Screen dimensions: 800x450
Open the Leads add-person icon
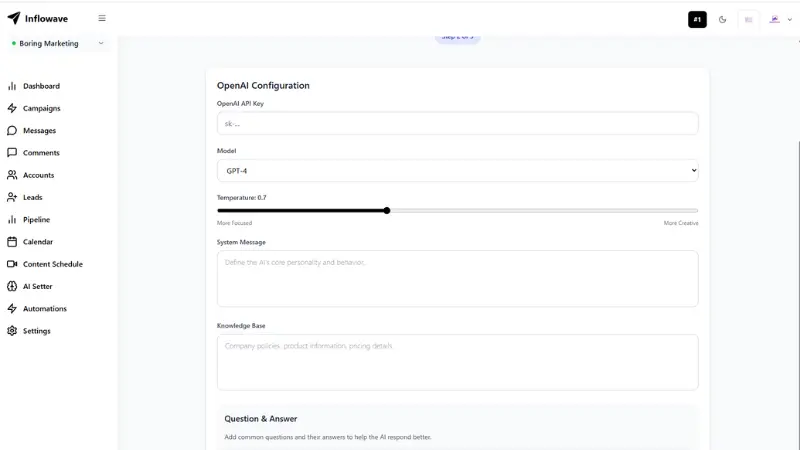12,197
